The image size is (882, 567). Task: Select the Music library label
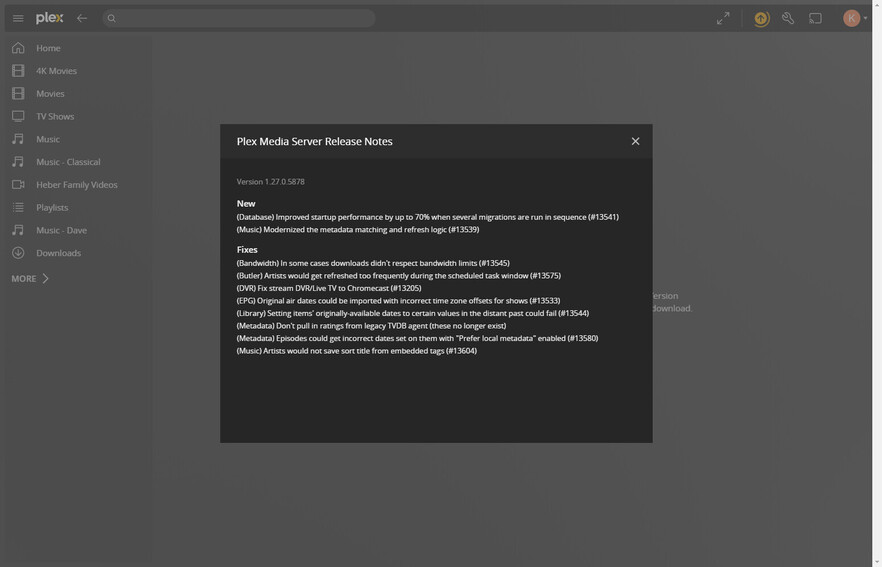click(x=48, y=140)
